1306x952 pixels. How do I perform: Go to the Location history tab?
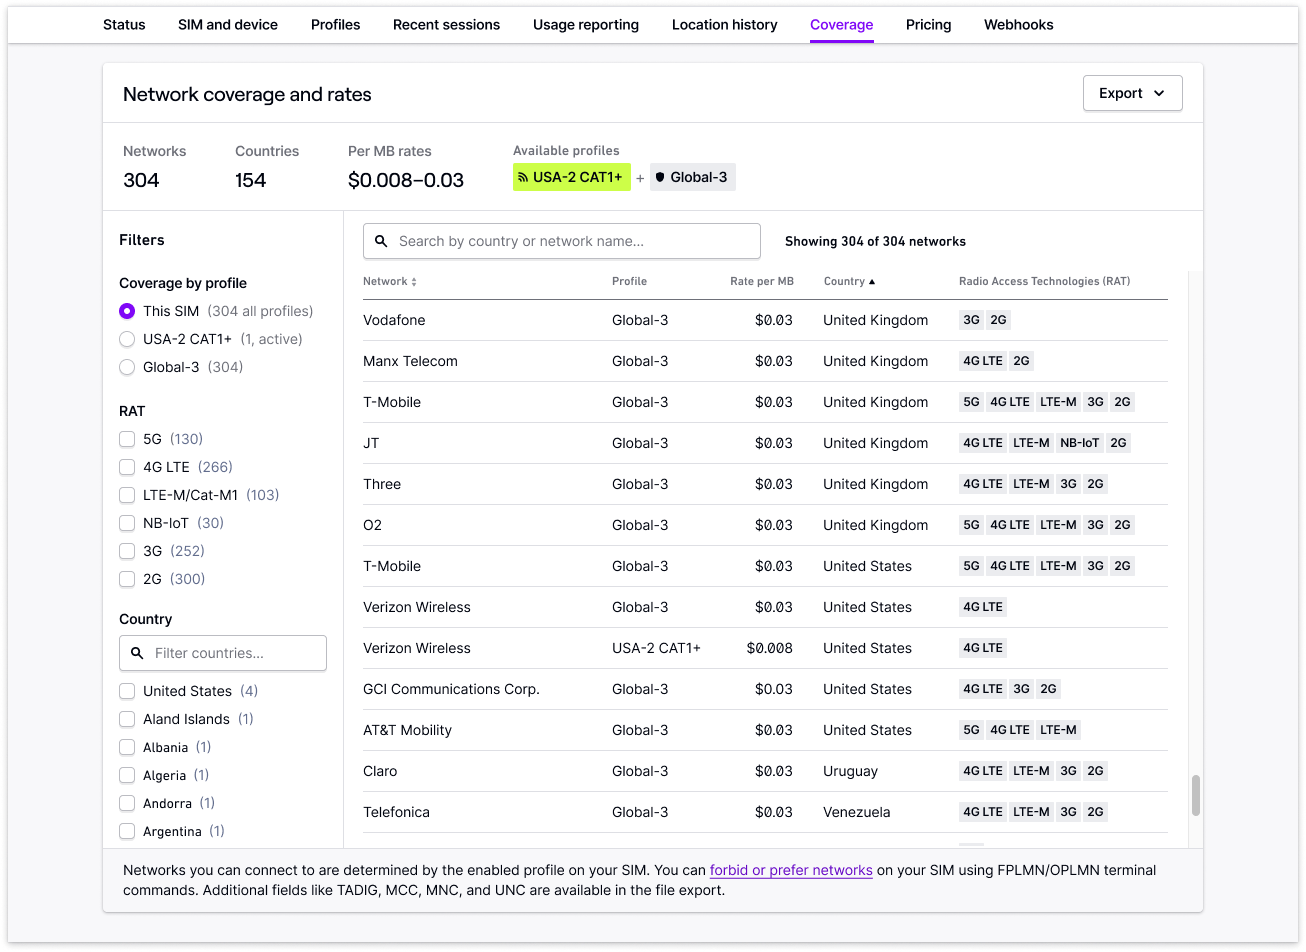pyautogui.click(x=724, y=24)
